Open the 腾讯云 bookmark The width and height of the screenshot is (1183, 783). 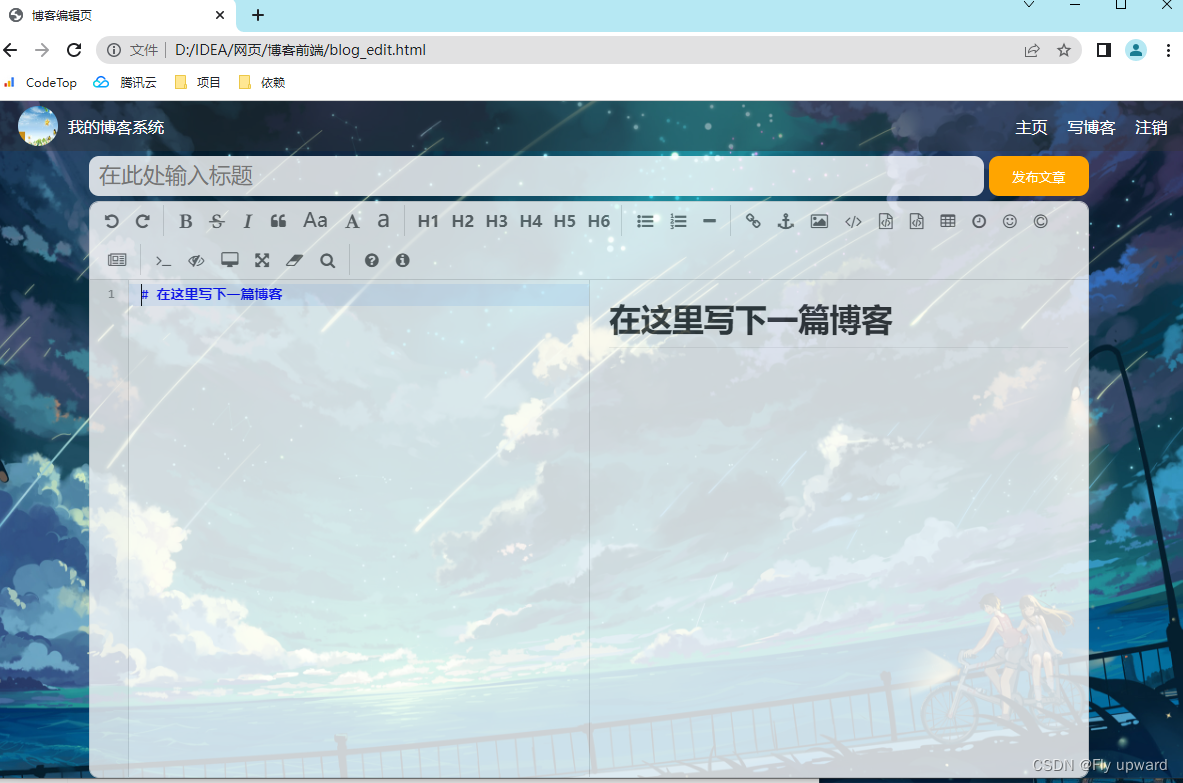pos(125,82)
